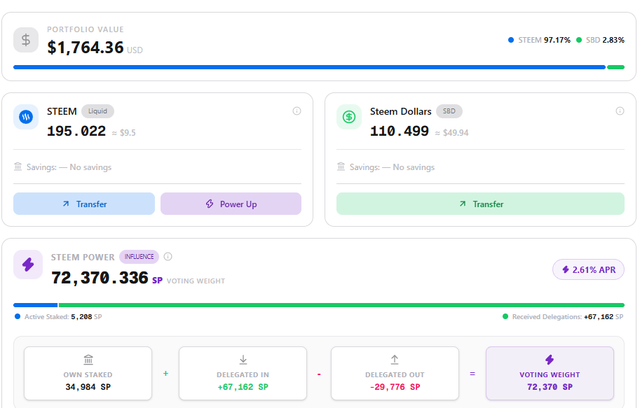The height and width of the screenshot is (408, 640).
Task: Click the STEEM 97.17% legend label
Action: click(x=544, y=40)
